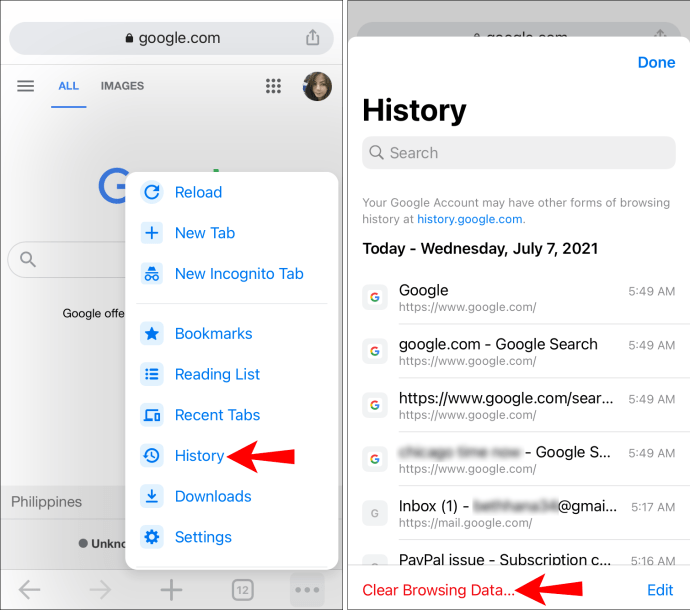Viewport: 690px width, 610px height.
Task: Tap the History Search field
Action: pos(518,153)
